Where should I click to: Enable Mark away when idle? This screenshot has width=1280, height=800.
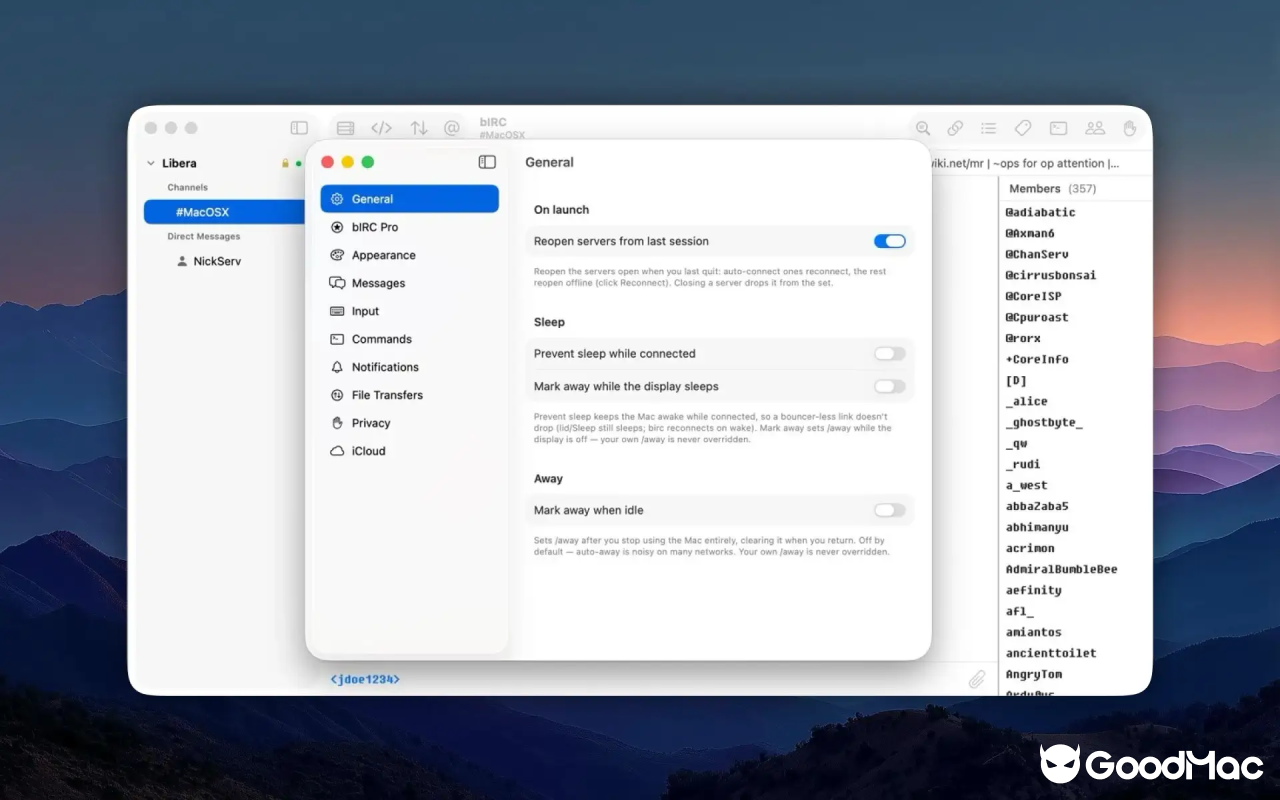tap(889, 510)
